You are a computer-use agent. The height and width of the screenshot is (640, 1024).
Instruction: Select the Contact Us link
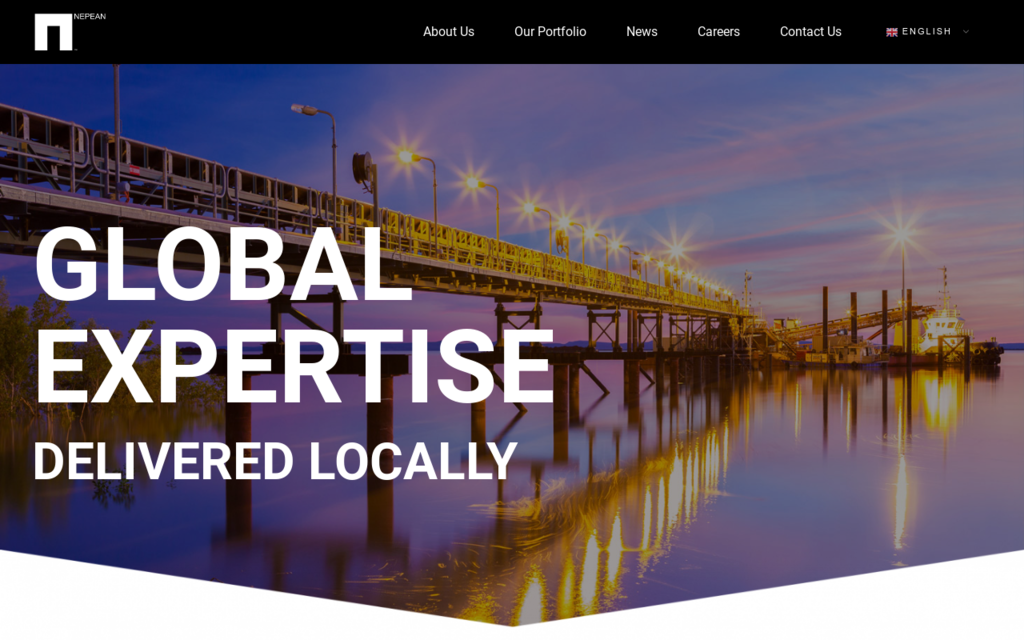tap(810, 32)
